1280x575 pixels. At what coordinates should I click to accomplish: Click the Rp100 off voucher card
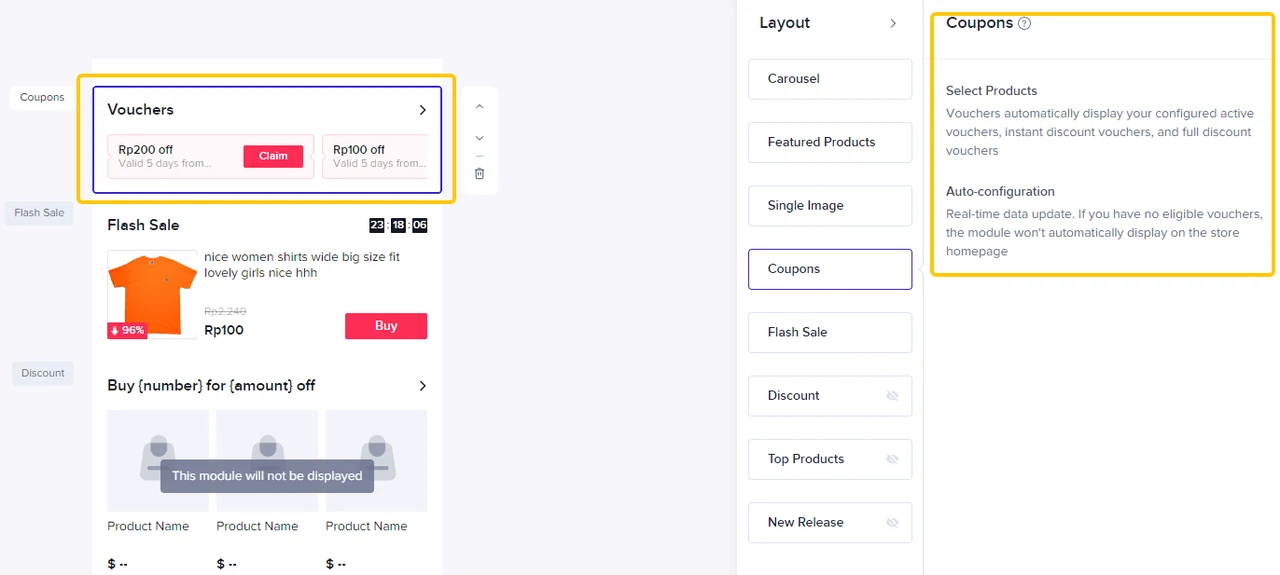click(x=375, y=157)
